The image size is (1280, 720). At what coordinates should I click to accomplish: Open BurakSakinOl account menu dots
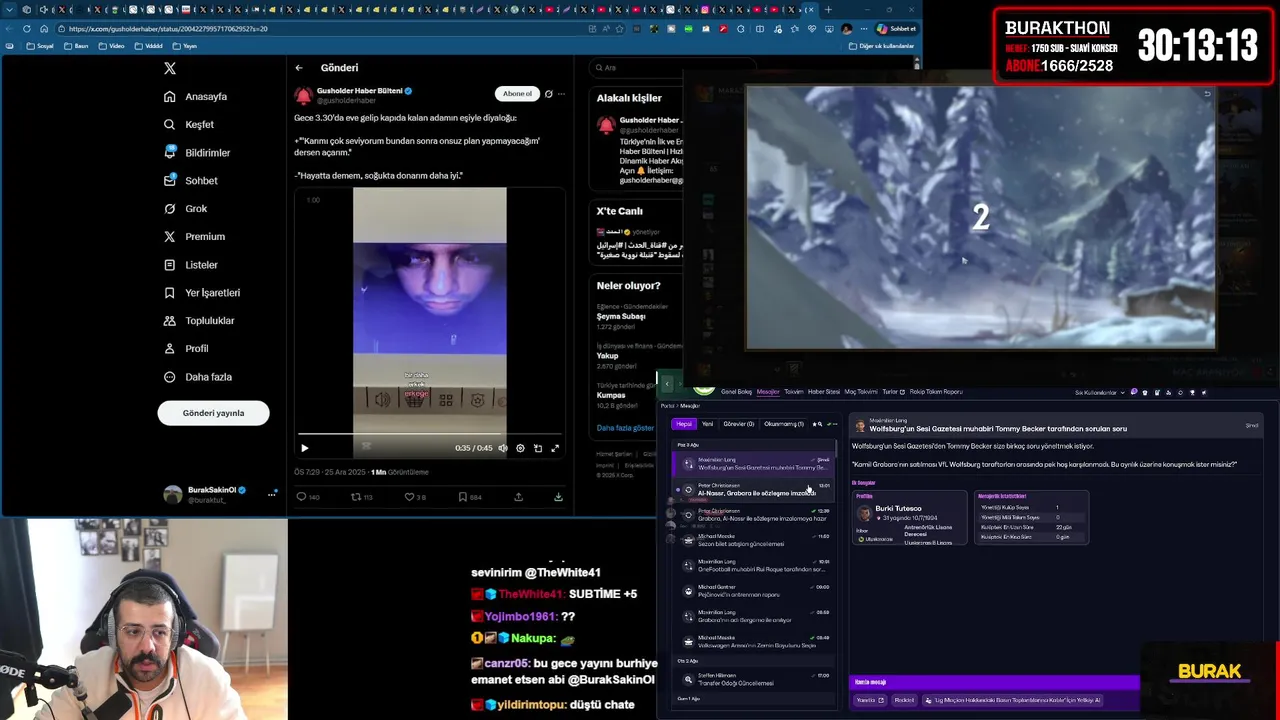pyautogui.click(x=271, y=494)
